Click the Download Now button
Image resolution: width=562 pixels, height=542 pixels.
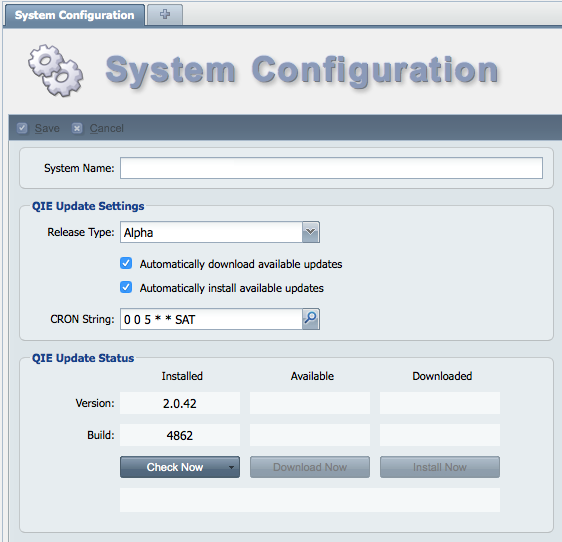click(x=310, y=467)
